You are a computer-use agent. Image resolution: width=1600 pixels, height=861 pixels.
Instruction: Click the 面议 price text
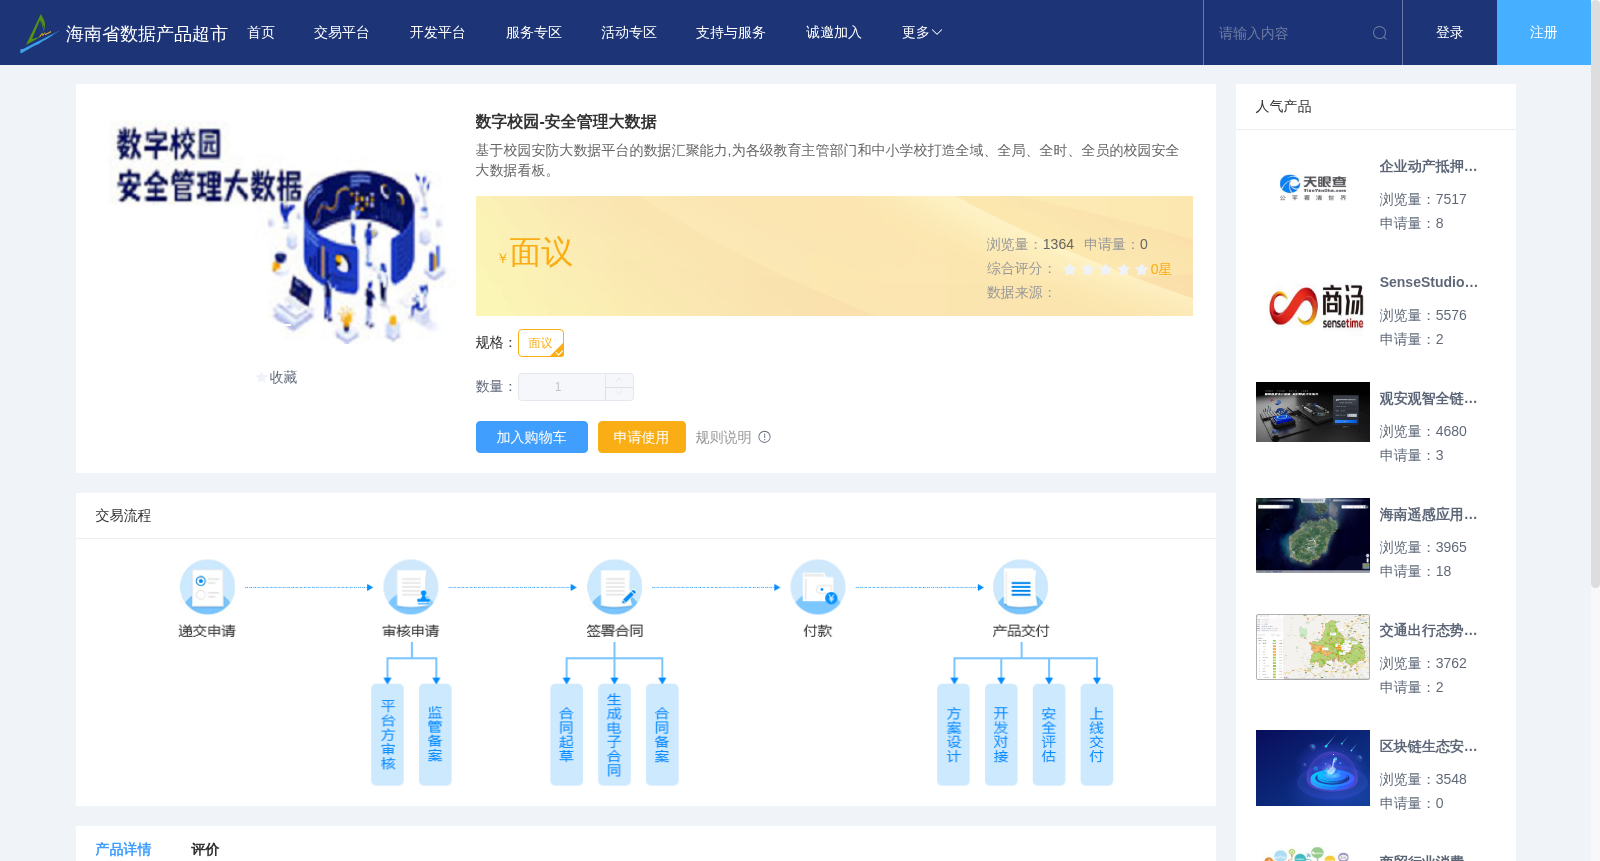tap(540, 253)
